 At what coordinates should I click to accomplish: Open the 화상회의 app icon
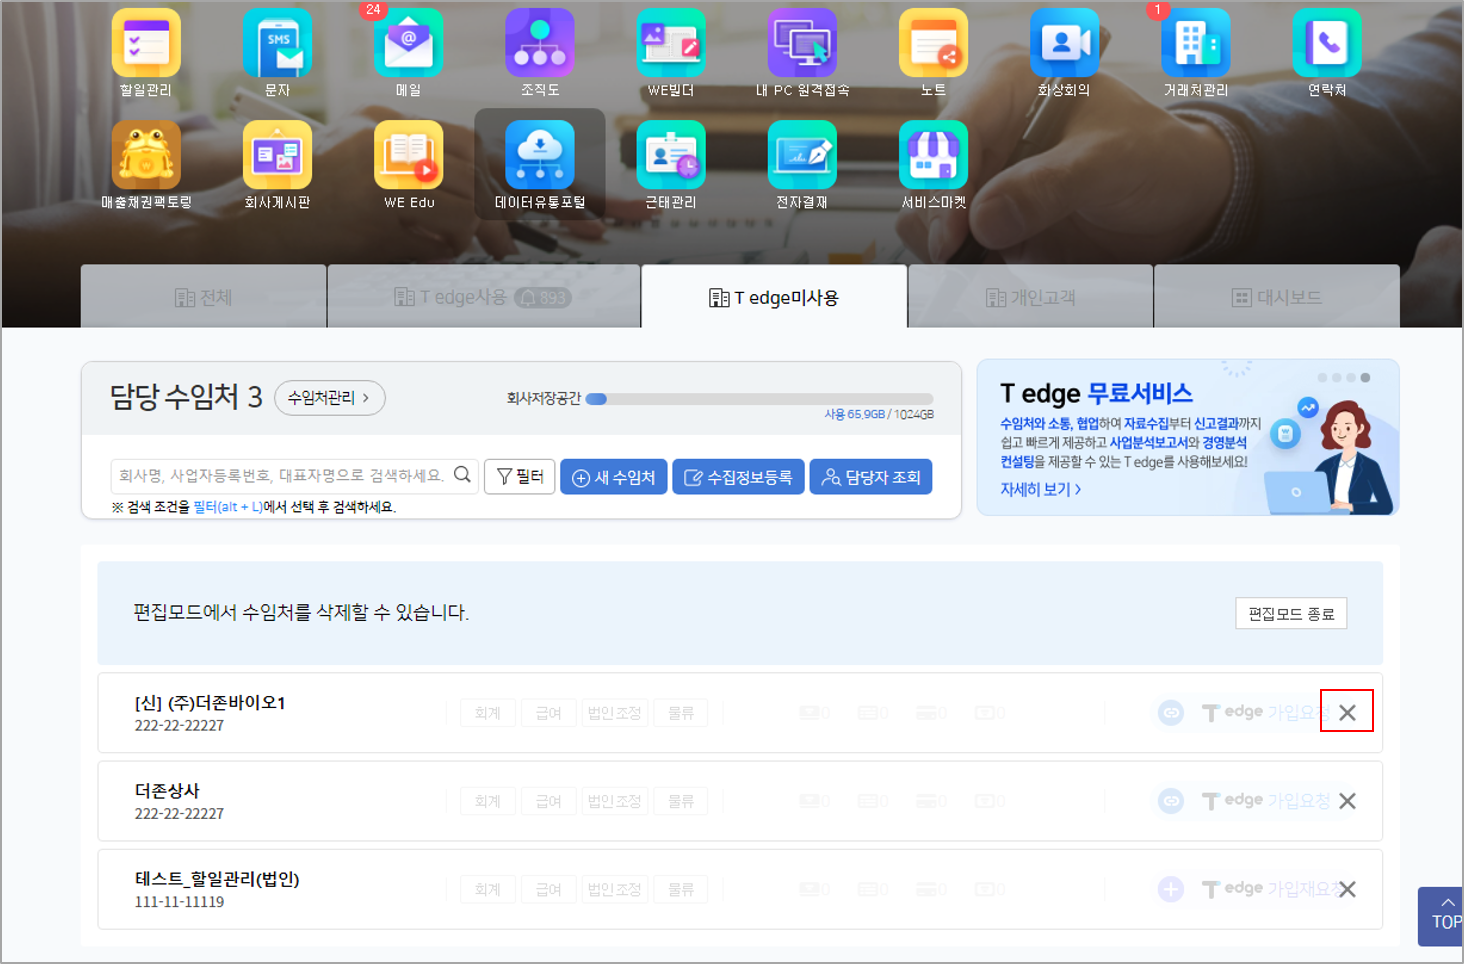pyautogui.click(x=1064, y=44)
